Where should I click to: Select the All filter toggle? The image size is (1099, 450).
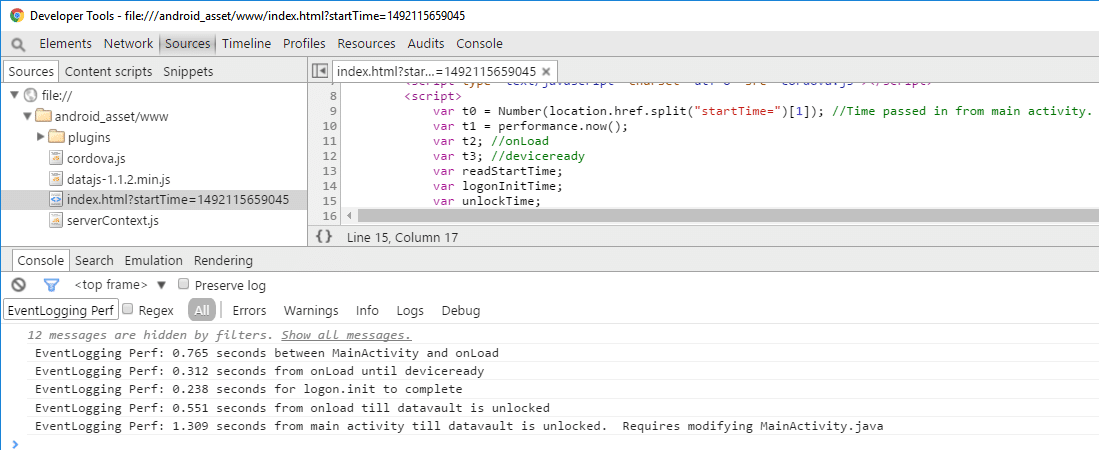pos(203,310)
